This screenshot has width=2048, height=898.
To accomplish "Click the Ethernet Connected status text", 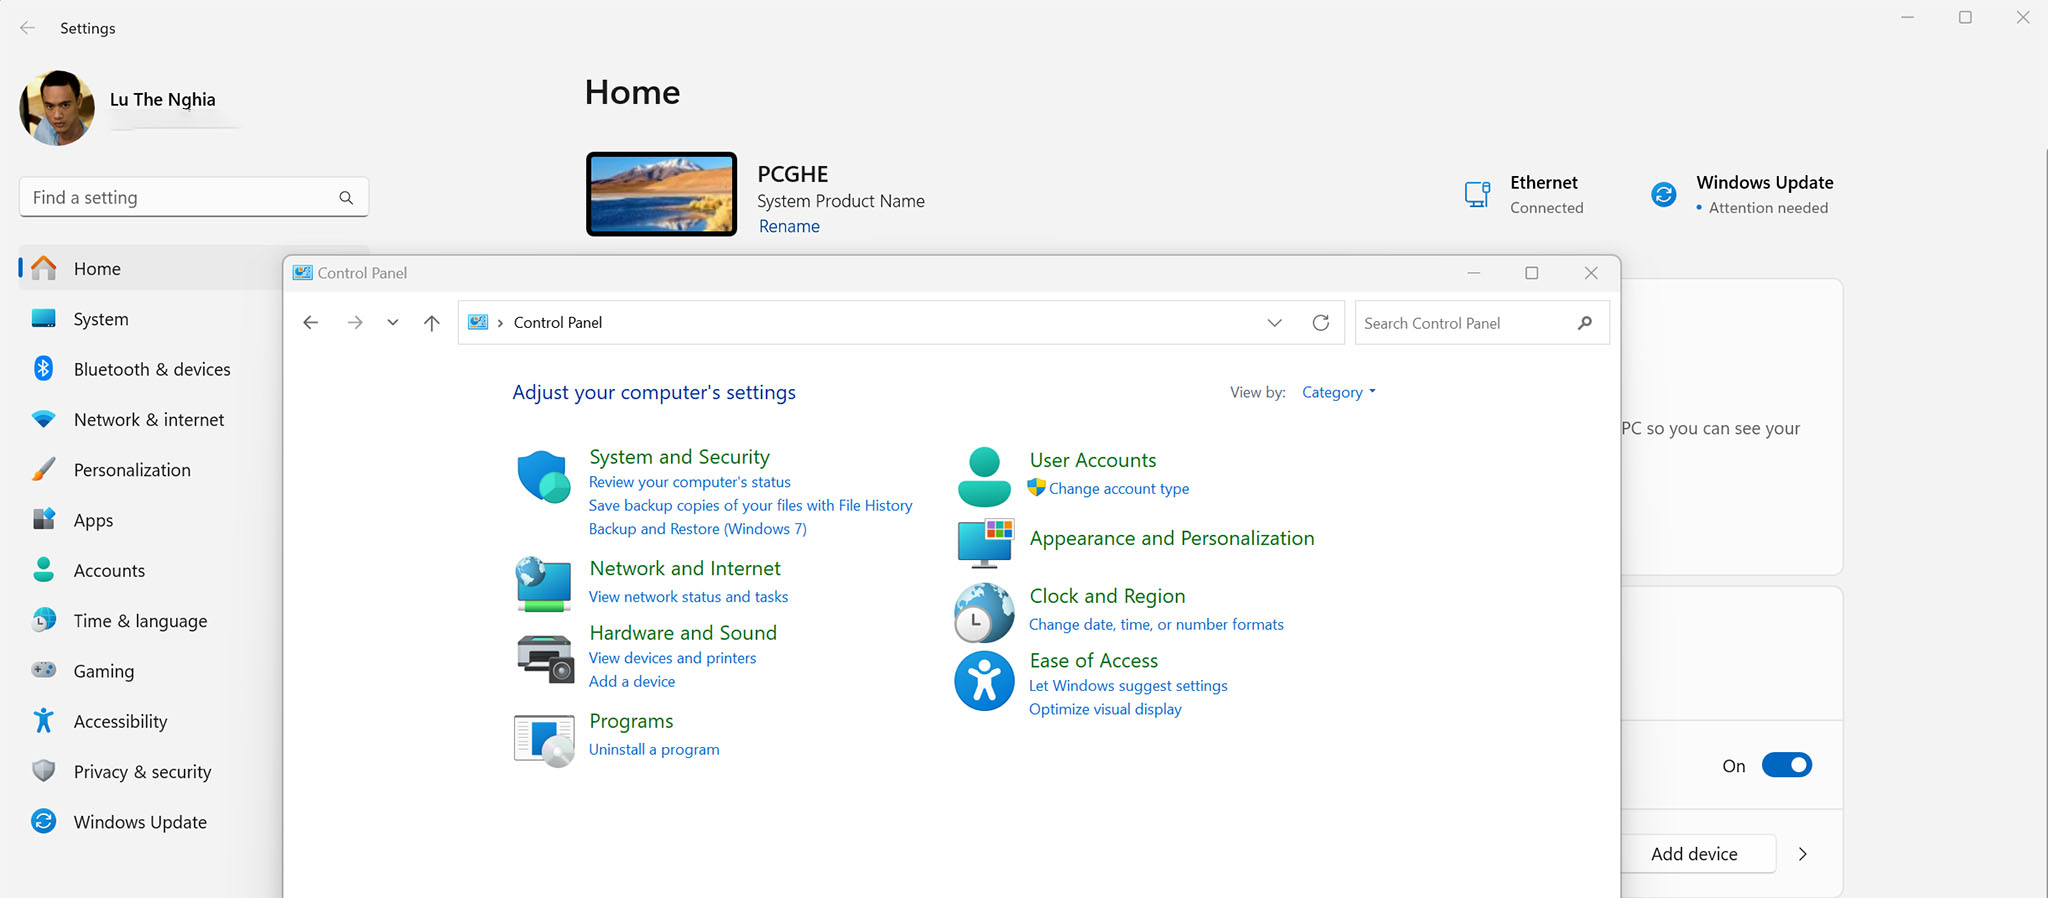I will (x=1547, y=208).
